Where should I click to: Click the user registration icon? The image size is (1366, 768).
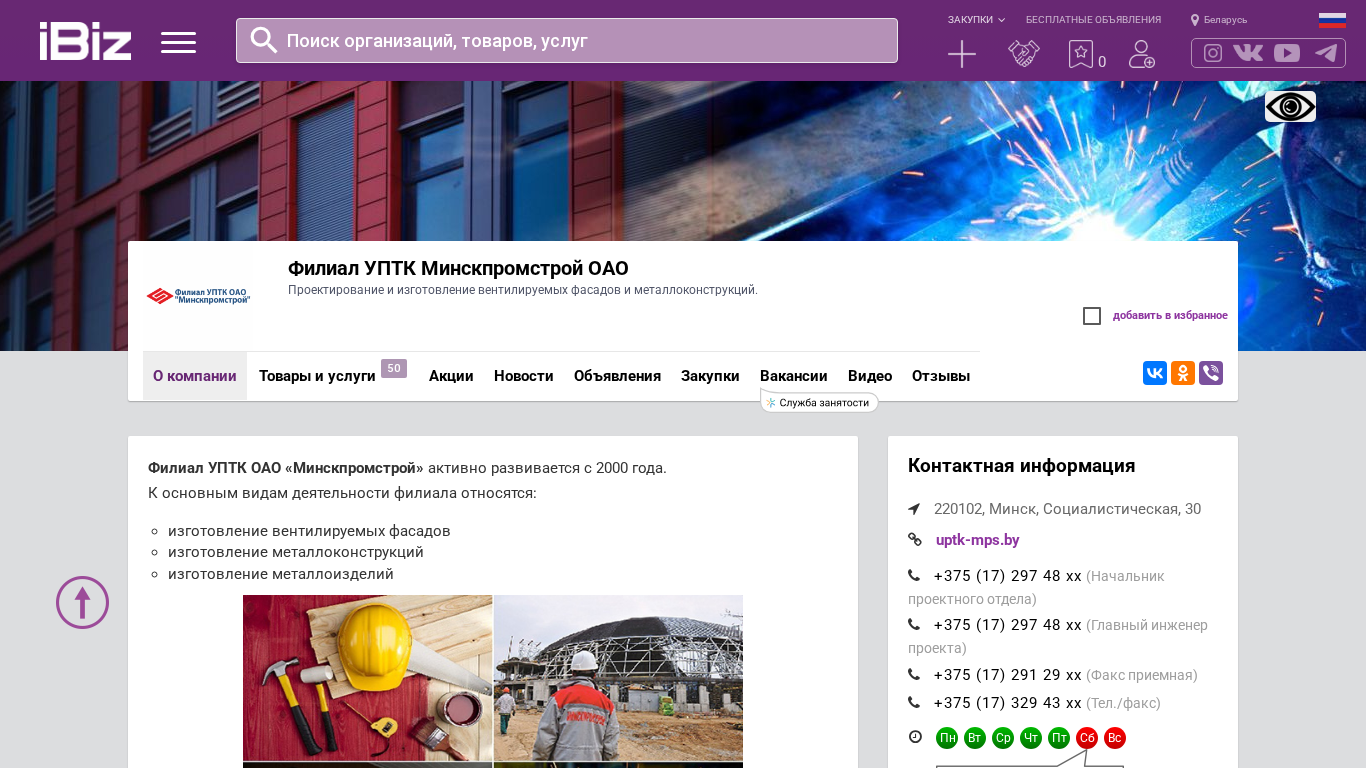1142,54
